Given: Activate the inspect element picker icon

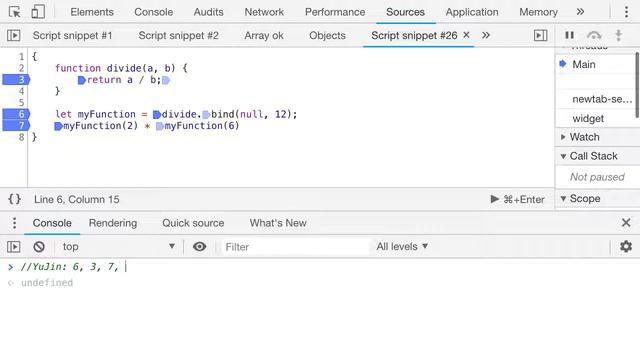Looking at the screenshot, I should tap(15, 12).
